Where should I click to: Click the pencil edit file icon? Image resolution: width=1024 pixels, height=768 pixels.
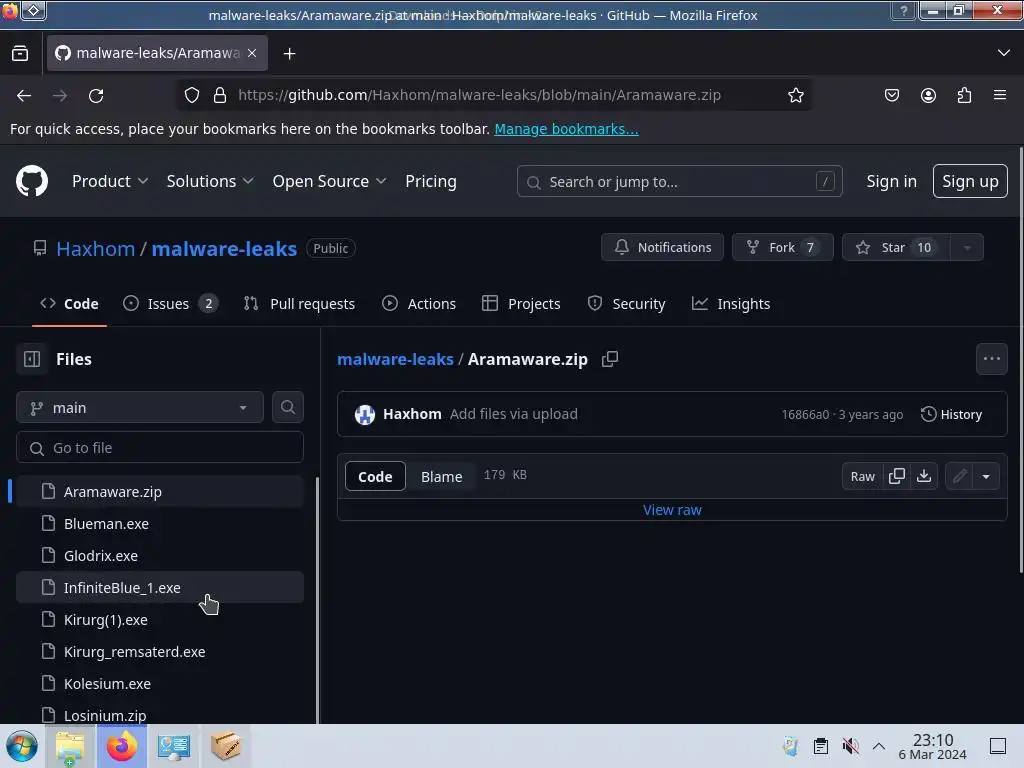[x=959, y=476]
